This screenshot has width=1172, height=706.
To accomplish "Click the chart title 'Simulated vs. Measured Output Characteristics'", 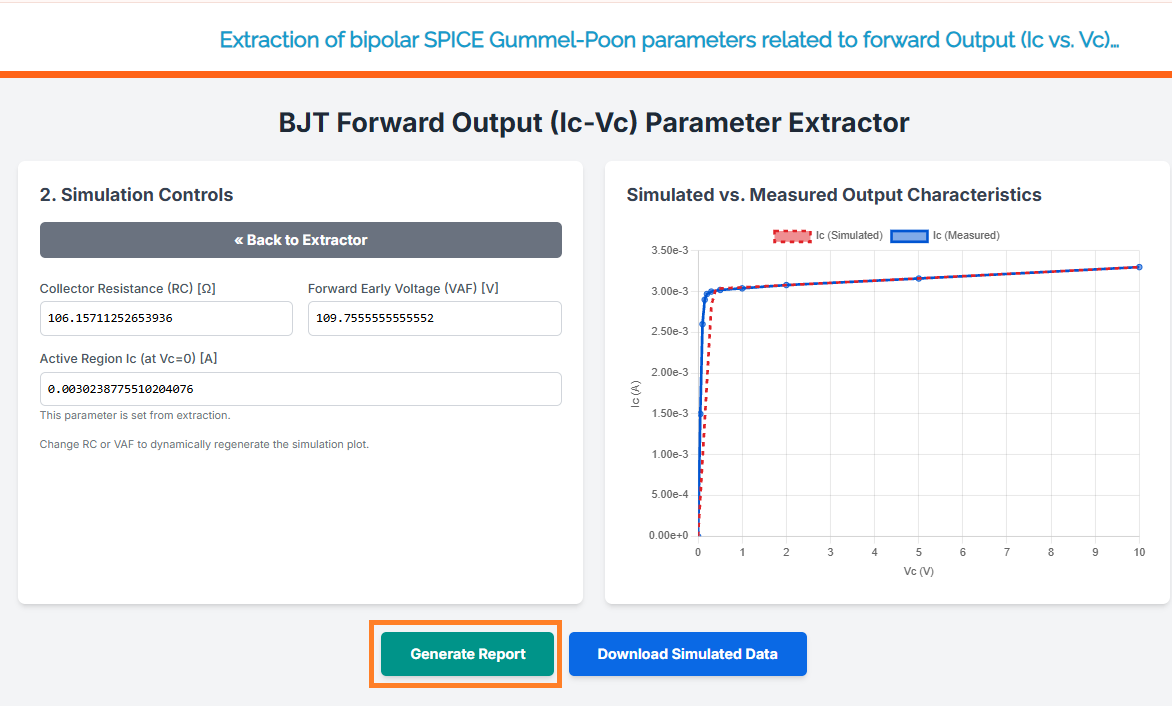I will pos(834,195).
